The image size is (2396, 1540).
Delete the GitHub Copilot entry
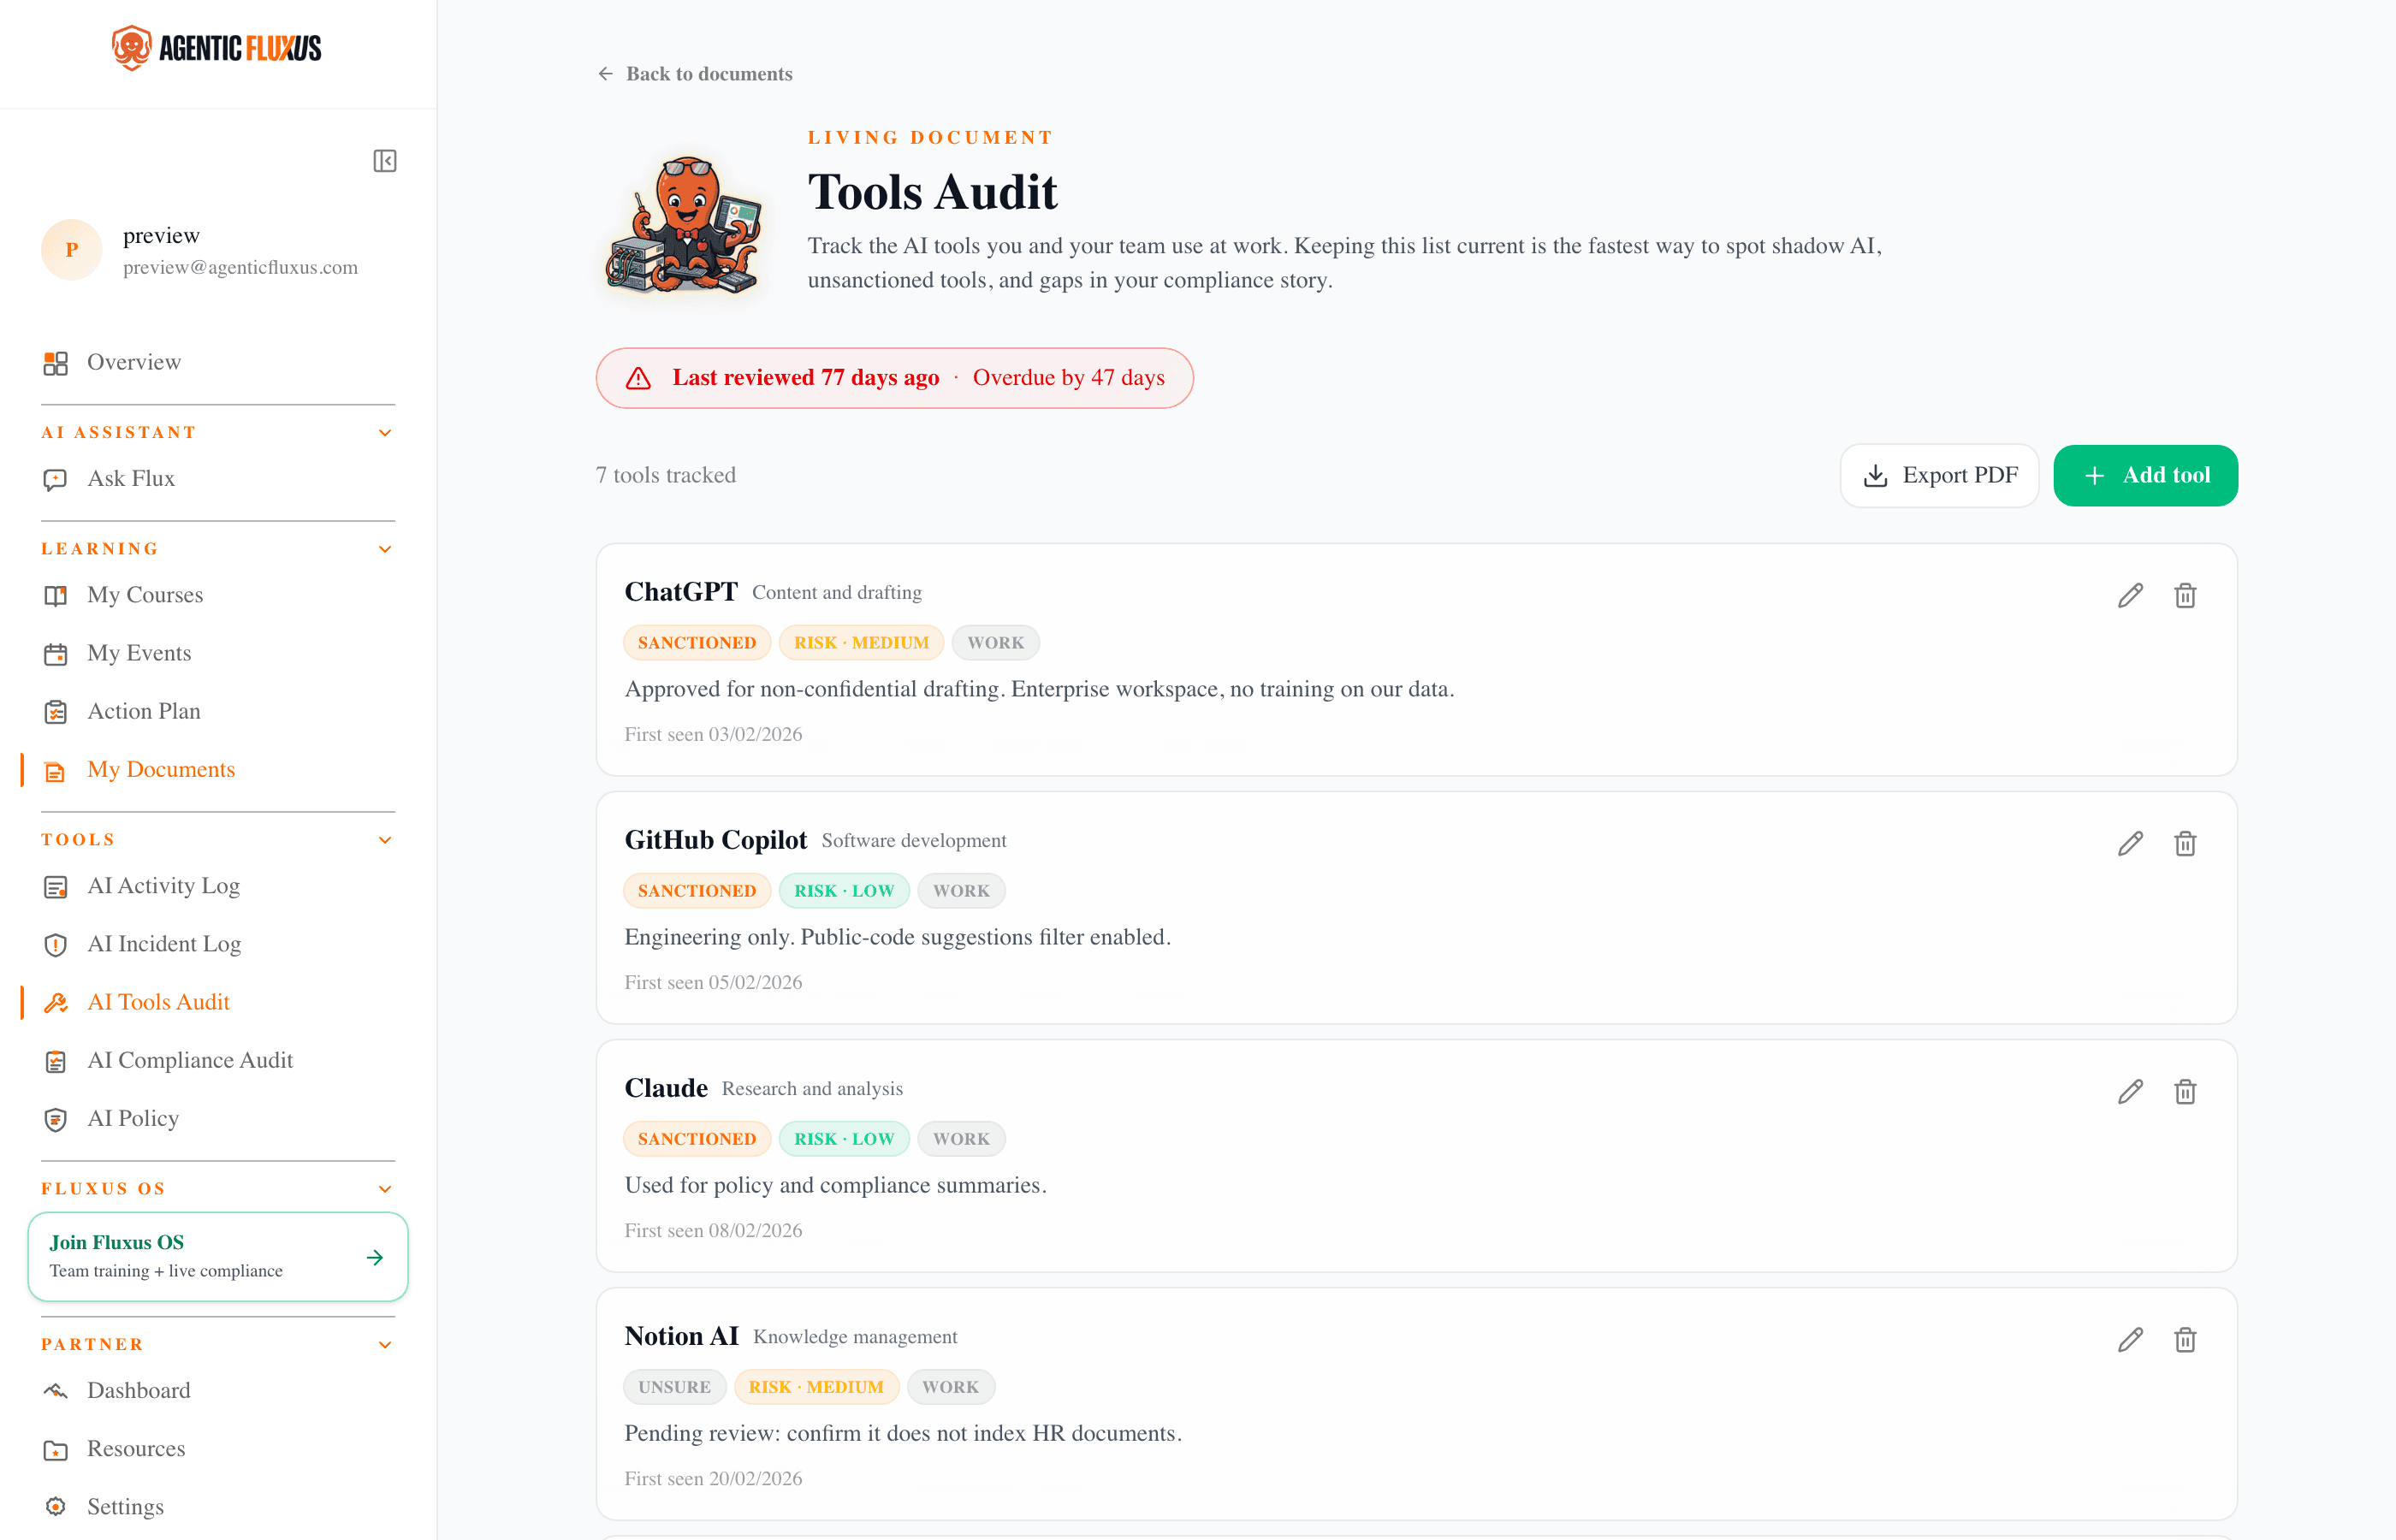2185,844
